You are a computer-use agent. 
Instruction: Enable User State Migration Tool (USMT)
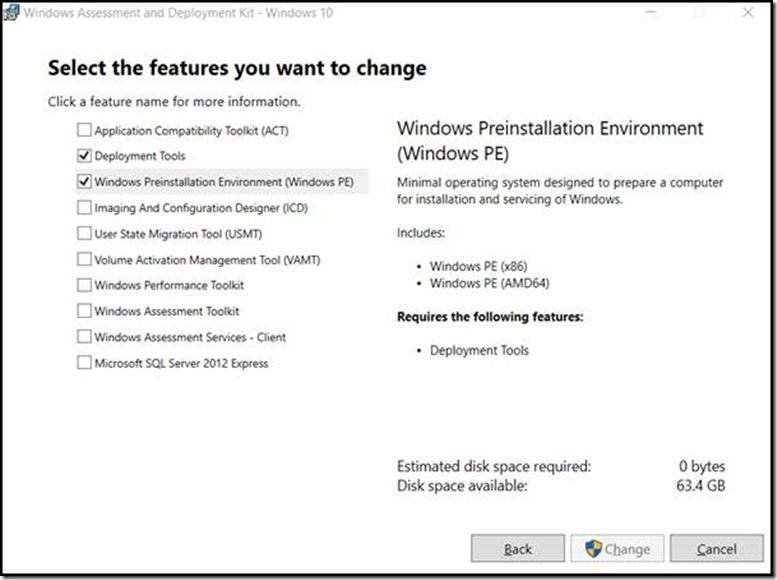tap(83, 234)
